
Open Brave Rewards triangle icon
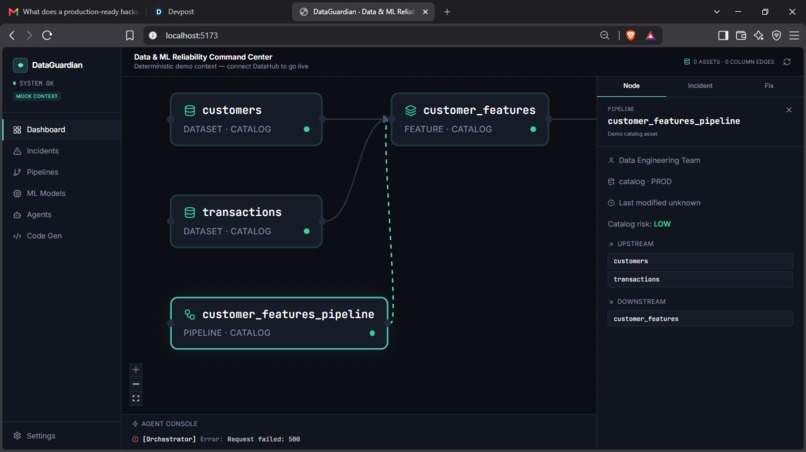[650, 35]
